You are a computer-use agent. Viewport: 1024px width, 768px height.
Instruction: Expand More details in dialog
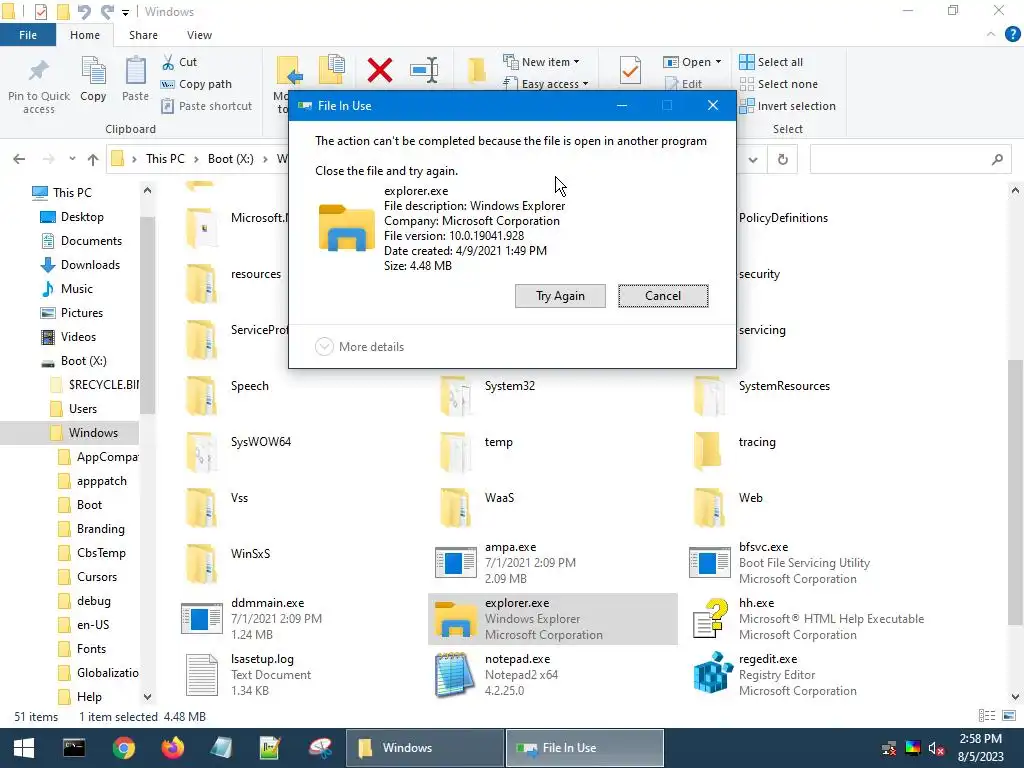point(360,347)
